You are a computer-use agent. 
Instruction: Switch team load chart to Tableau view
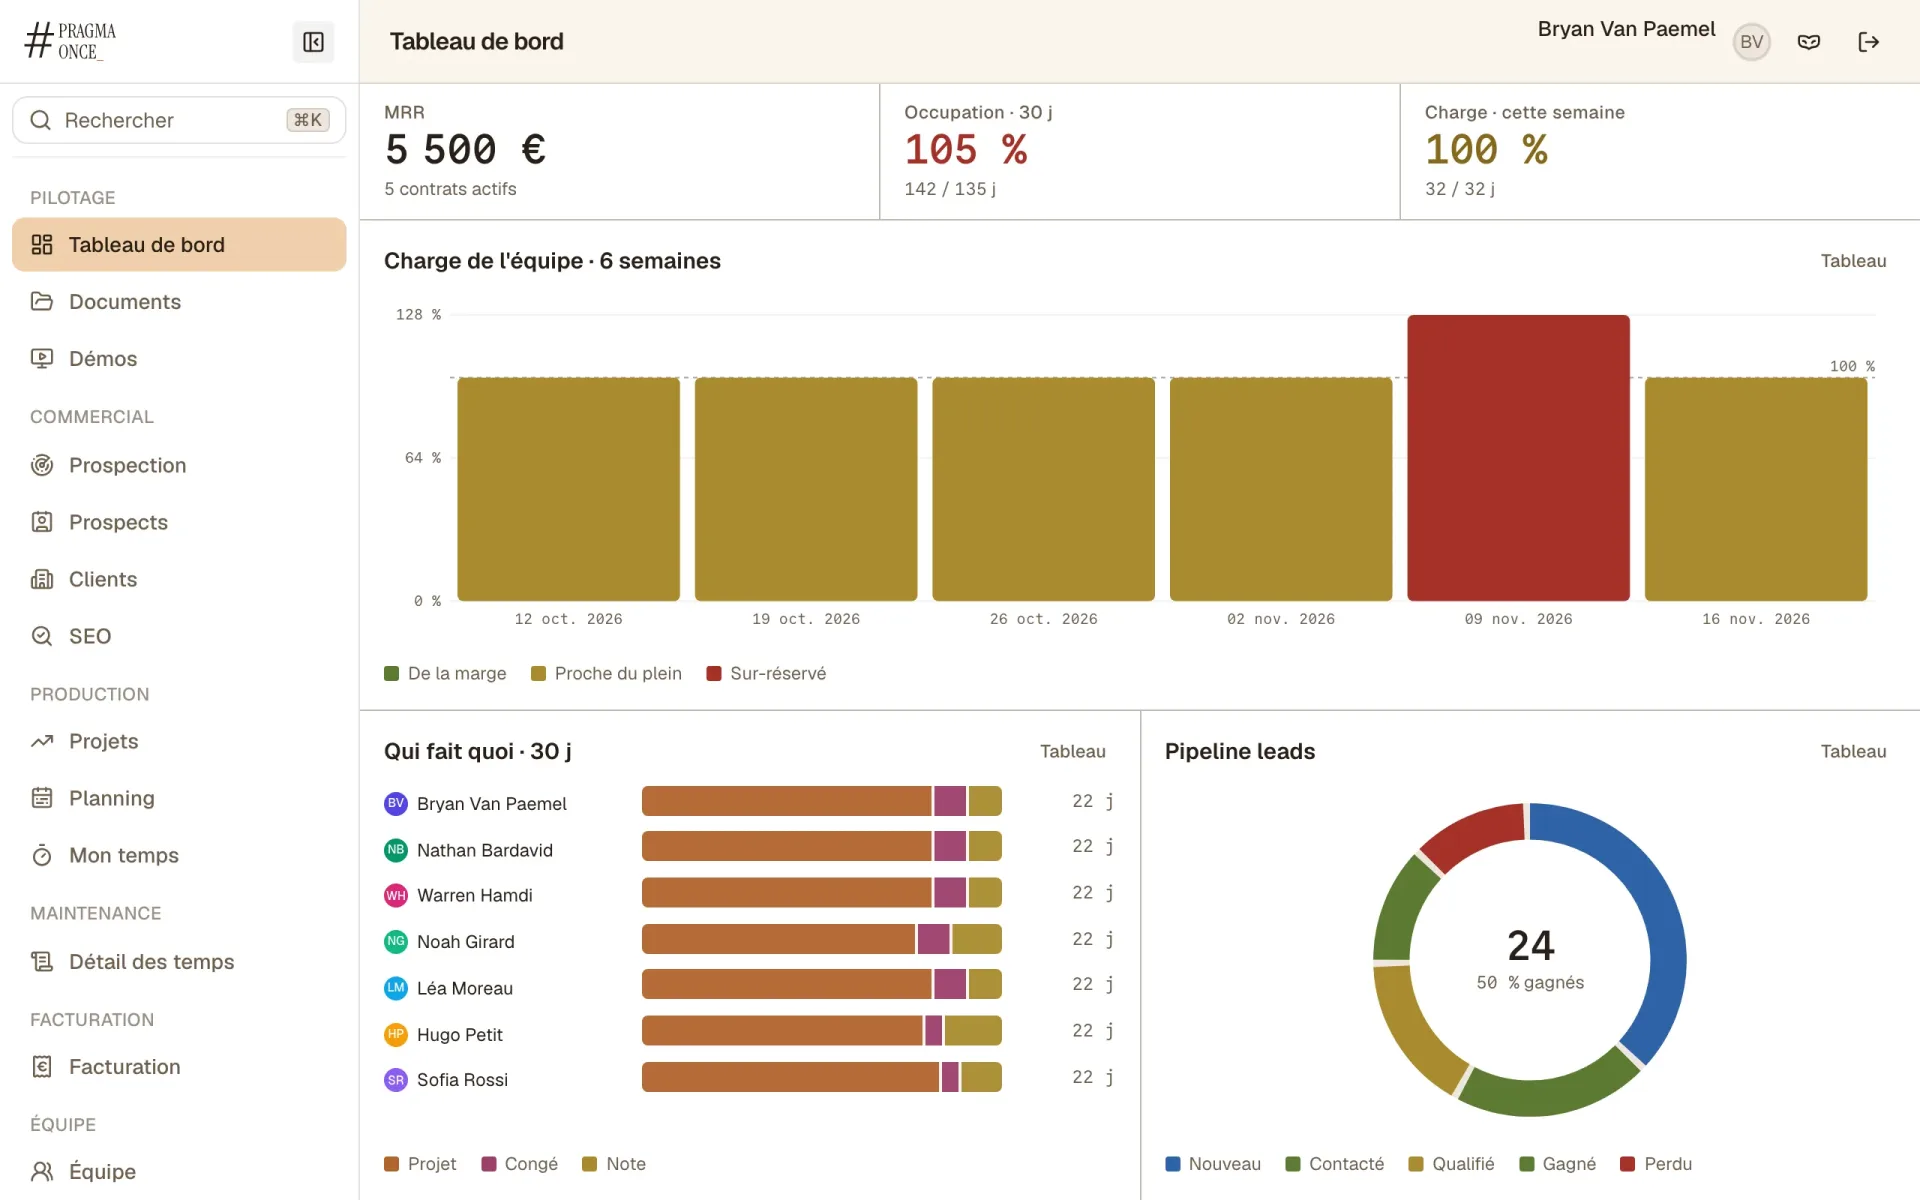click(x=1853, y=261)
